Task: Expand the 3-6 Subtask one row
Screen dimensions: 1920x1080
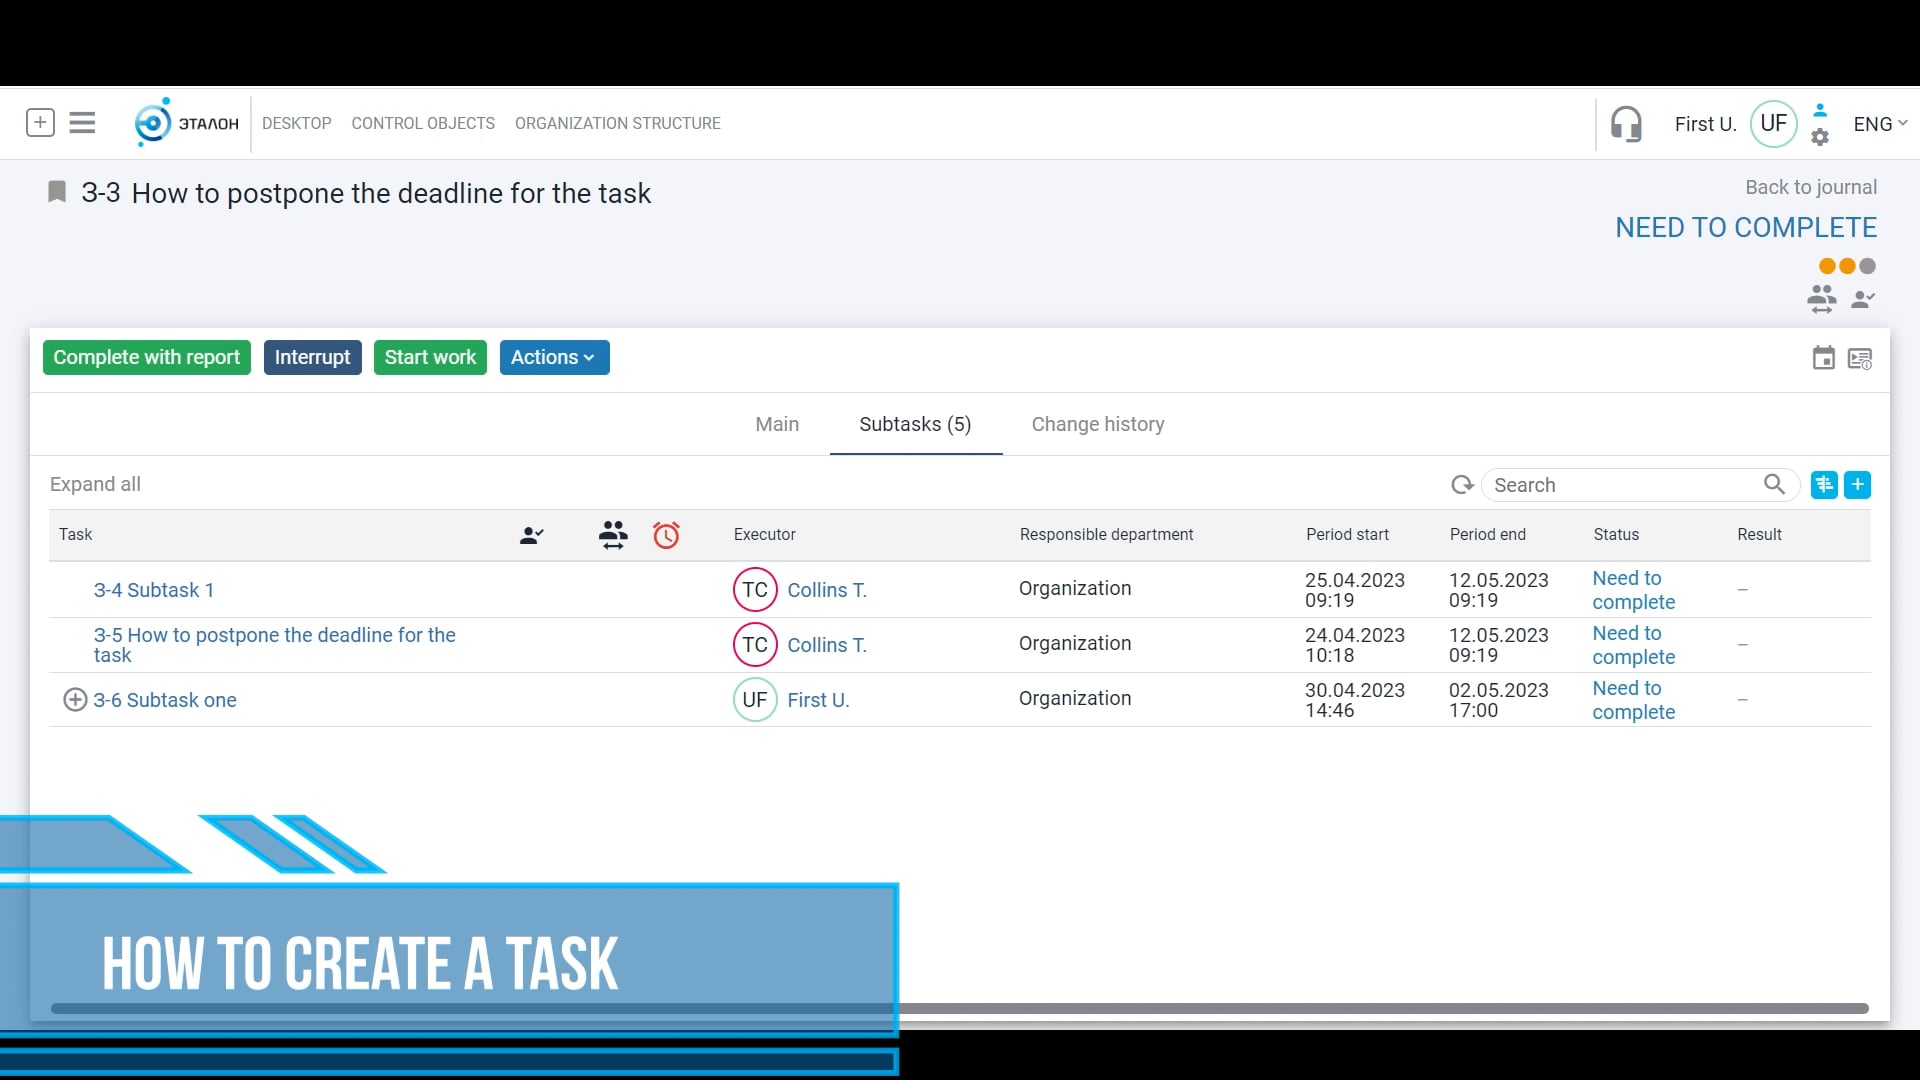Action: coord(75,699)
